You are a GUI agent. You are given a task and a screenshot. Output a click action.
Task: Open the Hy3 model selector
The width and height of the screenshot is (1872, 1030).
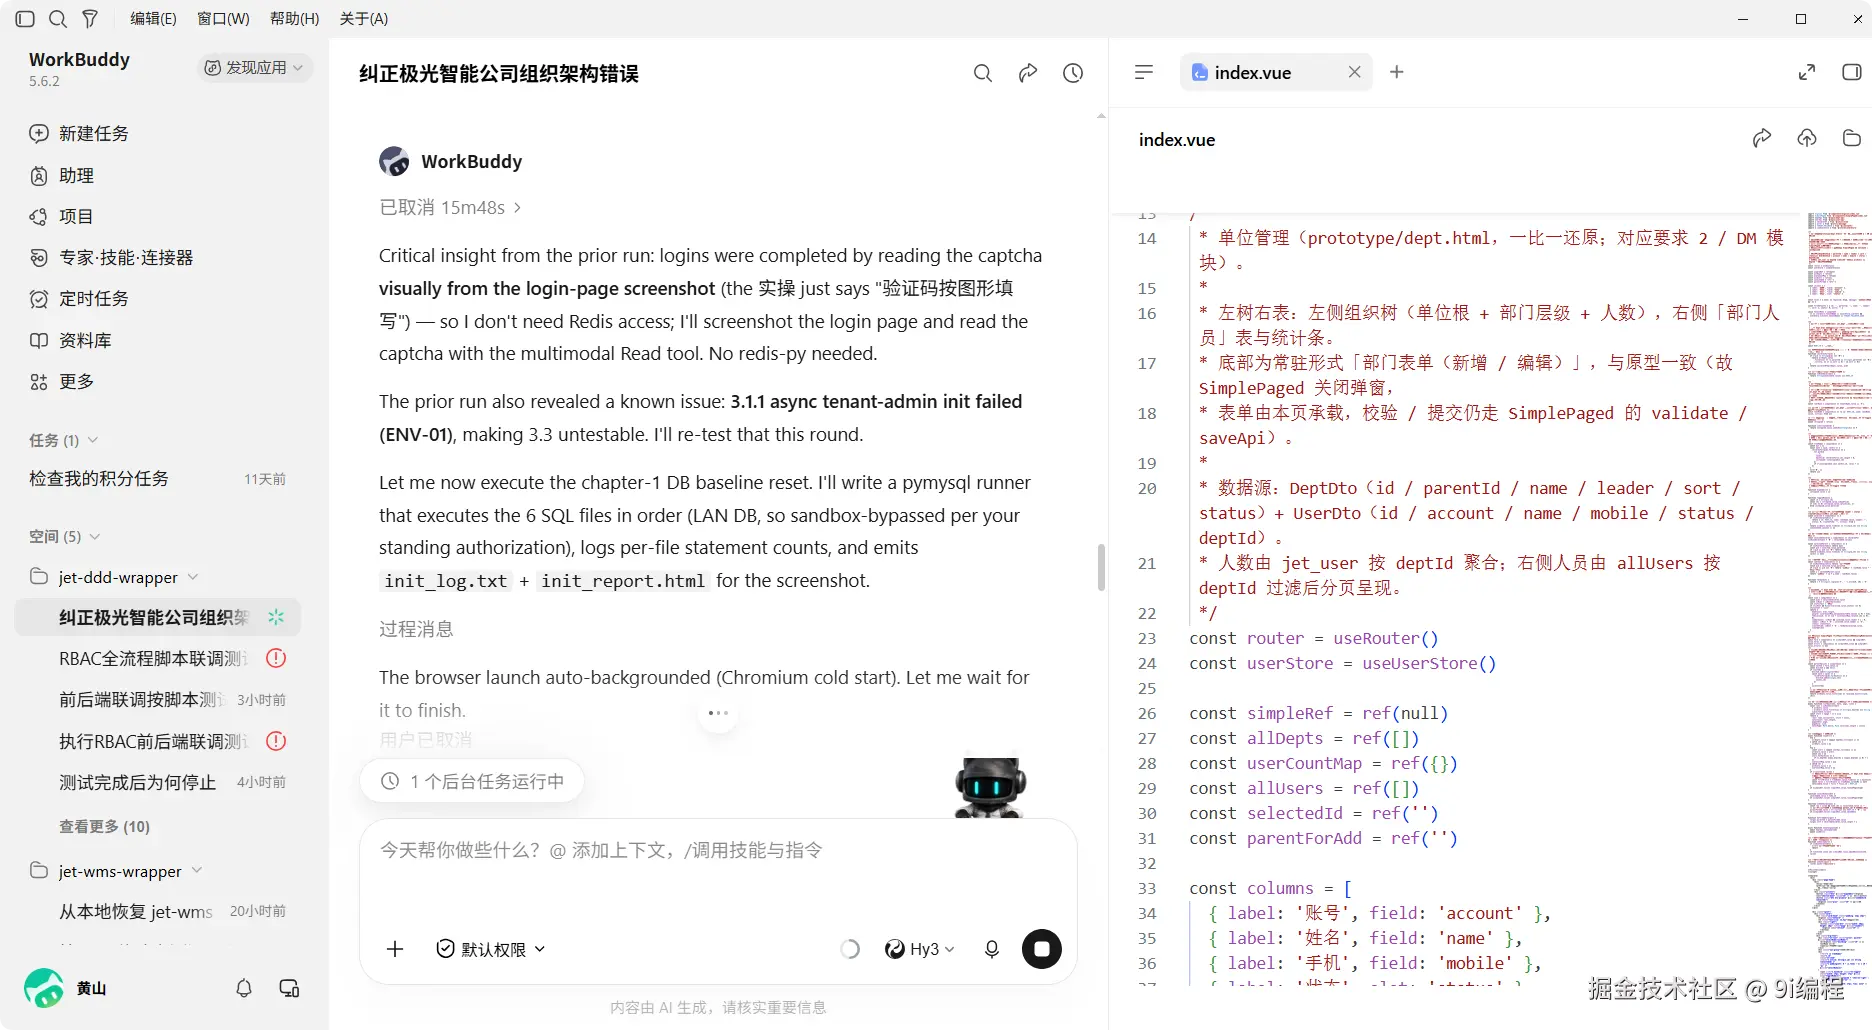[x=920, y=949]
